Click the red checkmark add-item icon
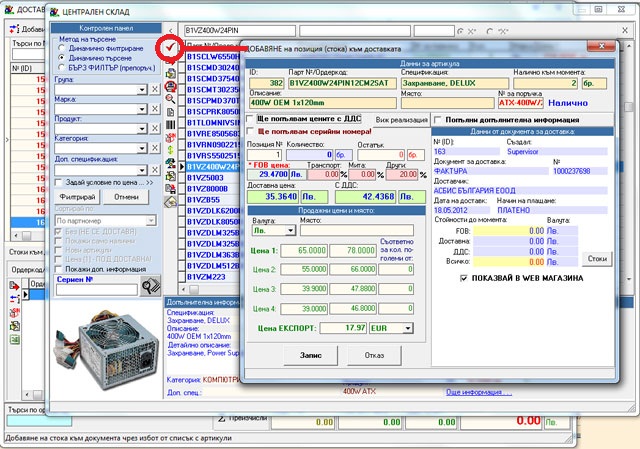640x449 pixels. coord(170,48)
